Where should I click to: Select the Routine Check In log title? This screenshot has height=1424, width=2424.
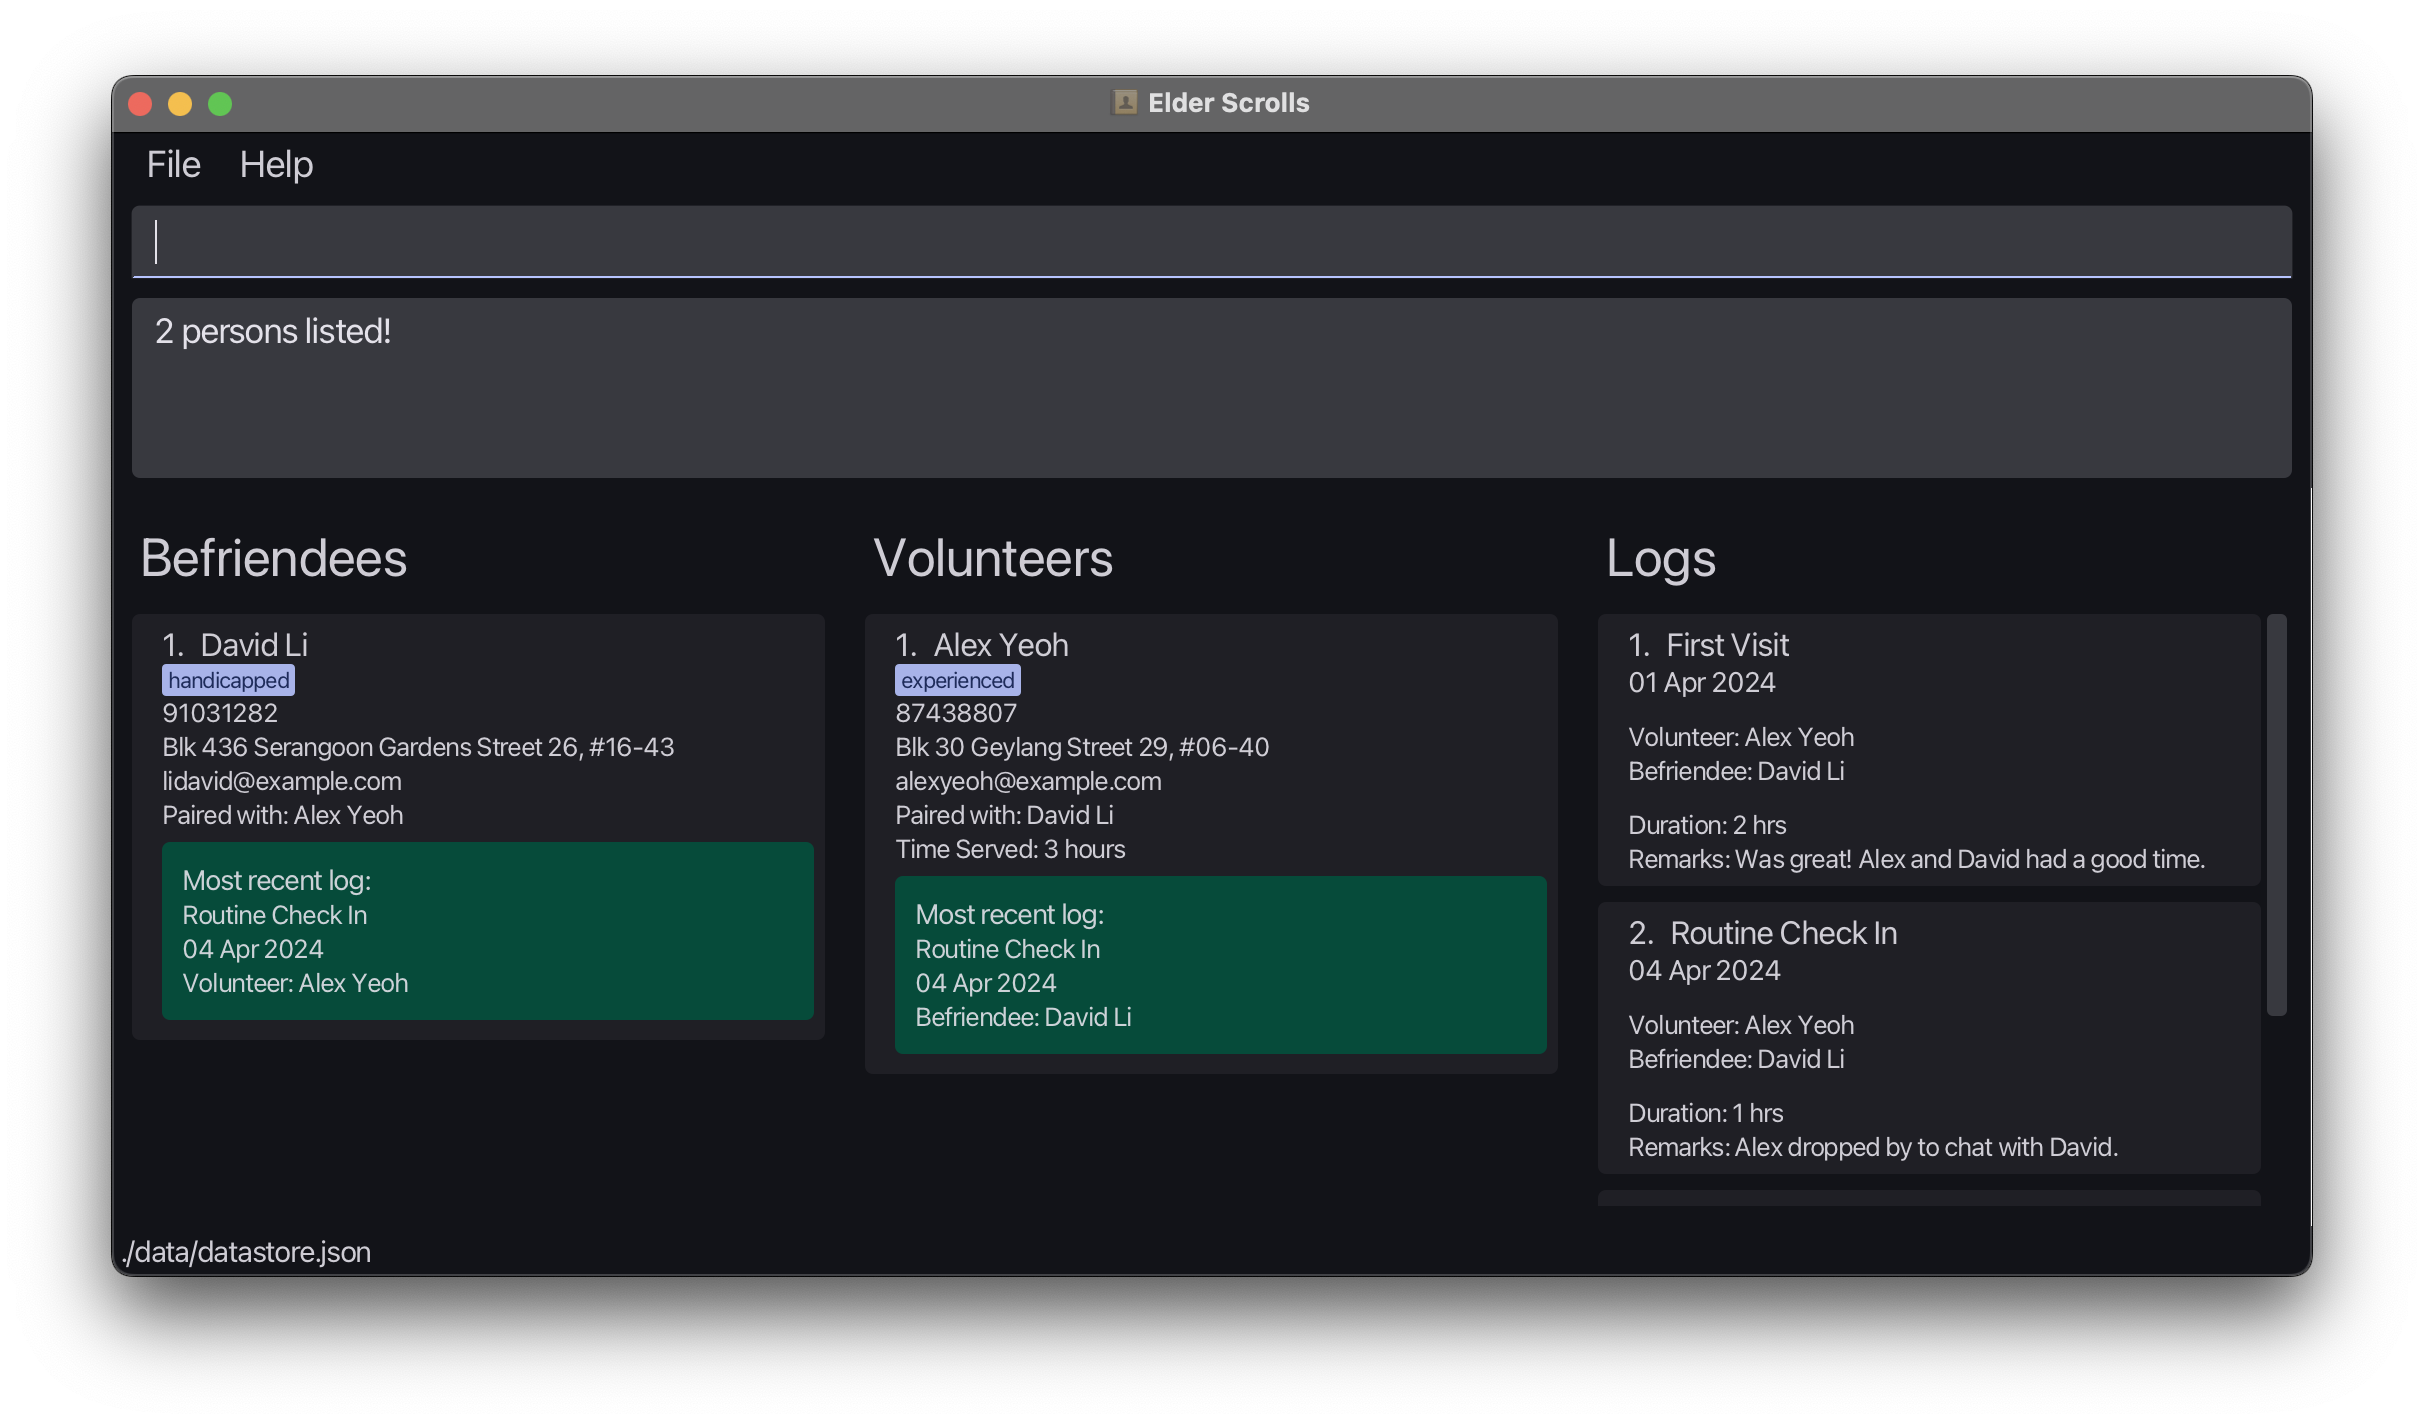1784,933
